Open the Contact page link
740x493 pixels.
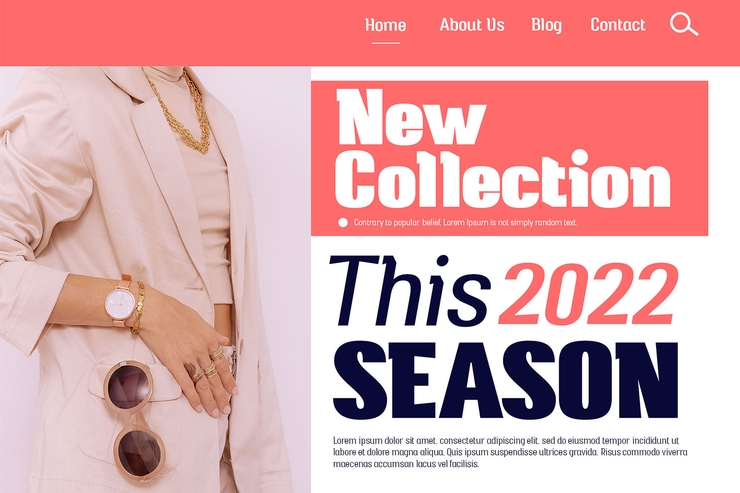(x=618, y=25)
